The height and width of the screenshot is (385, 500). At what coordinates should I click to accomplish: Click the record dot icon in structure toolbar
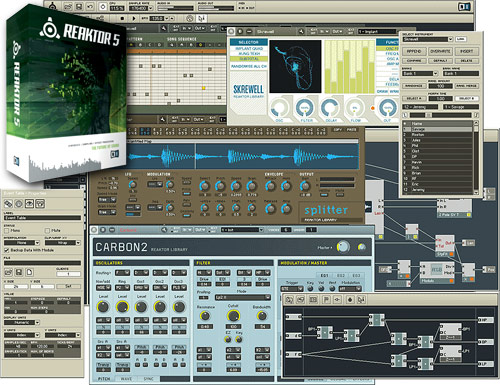(350, 300)
